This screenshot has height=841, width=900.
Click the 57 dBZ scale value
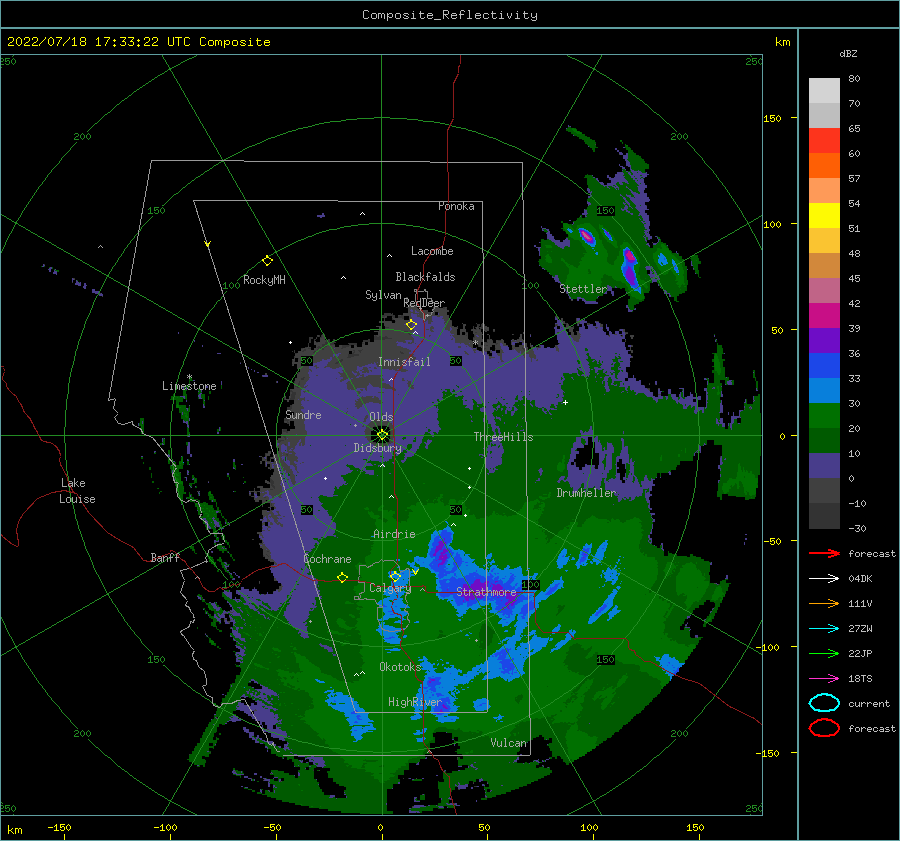[854, 179]
